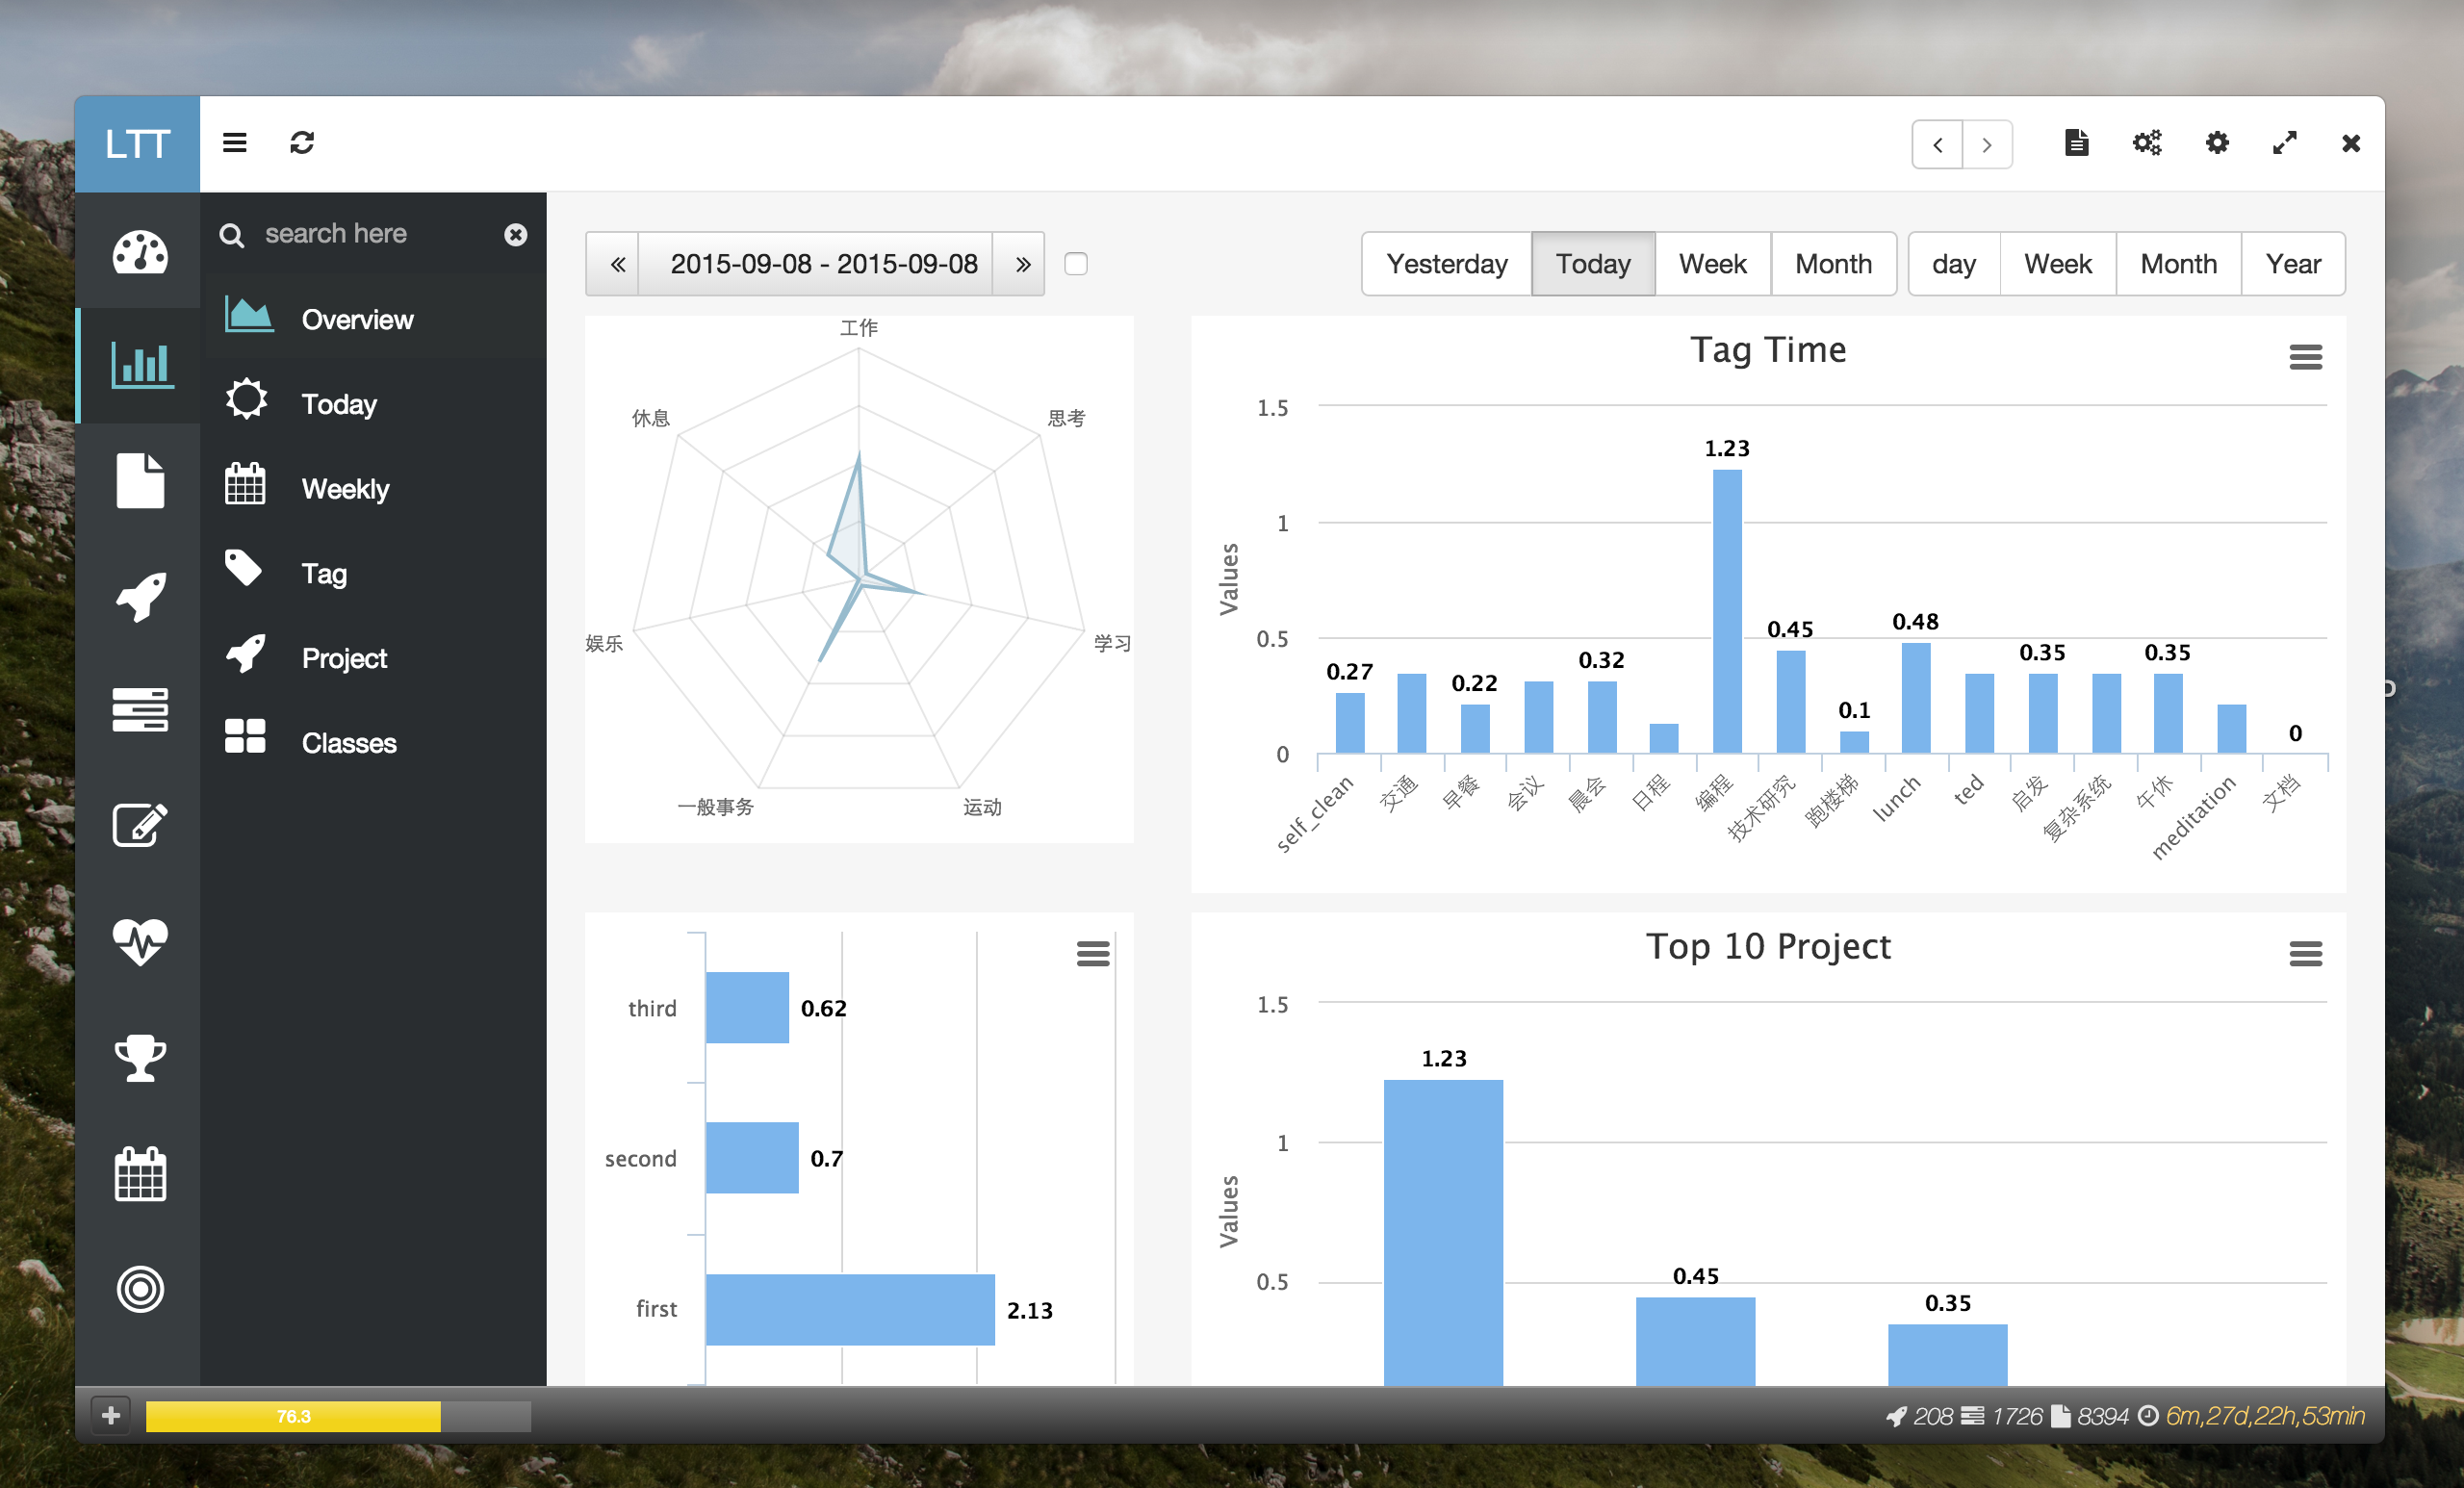Open the rocket projects sidebar icon
Viewport: 2464px width, 1488px height.
point(139,597)
